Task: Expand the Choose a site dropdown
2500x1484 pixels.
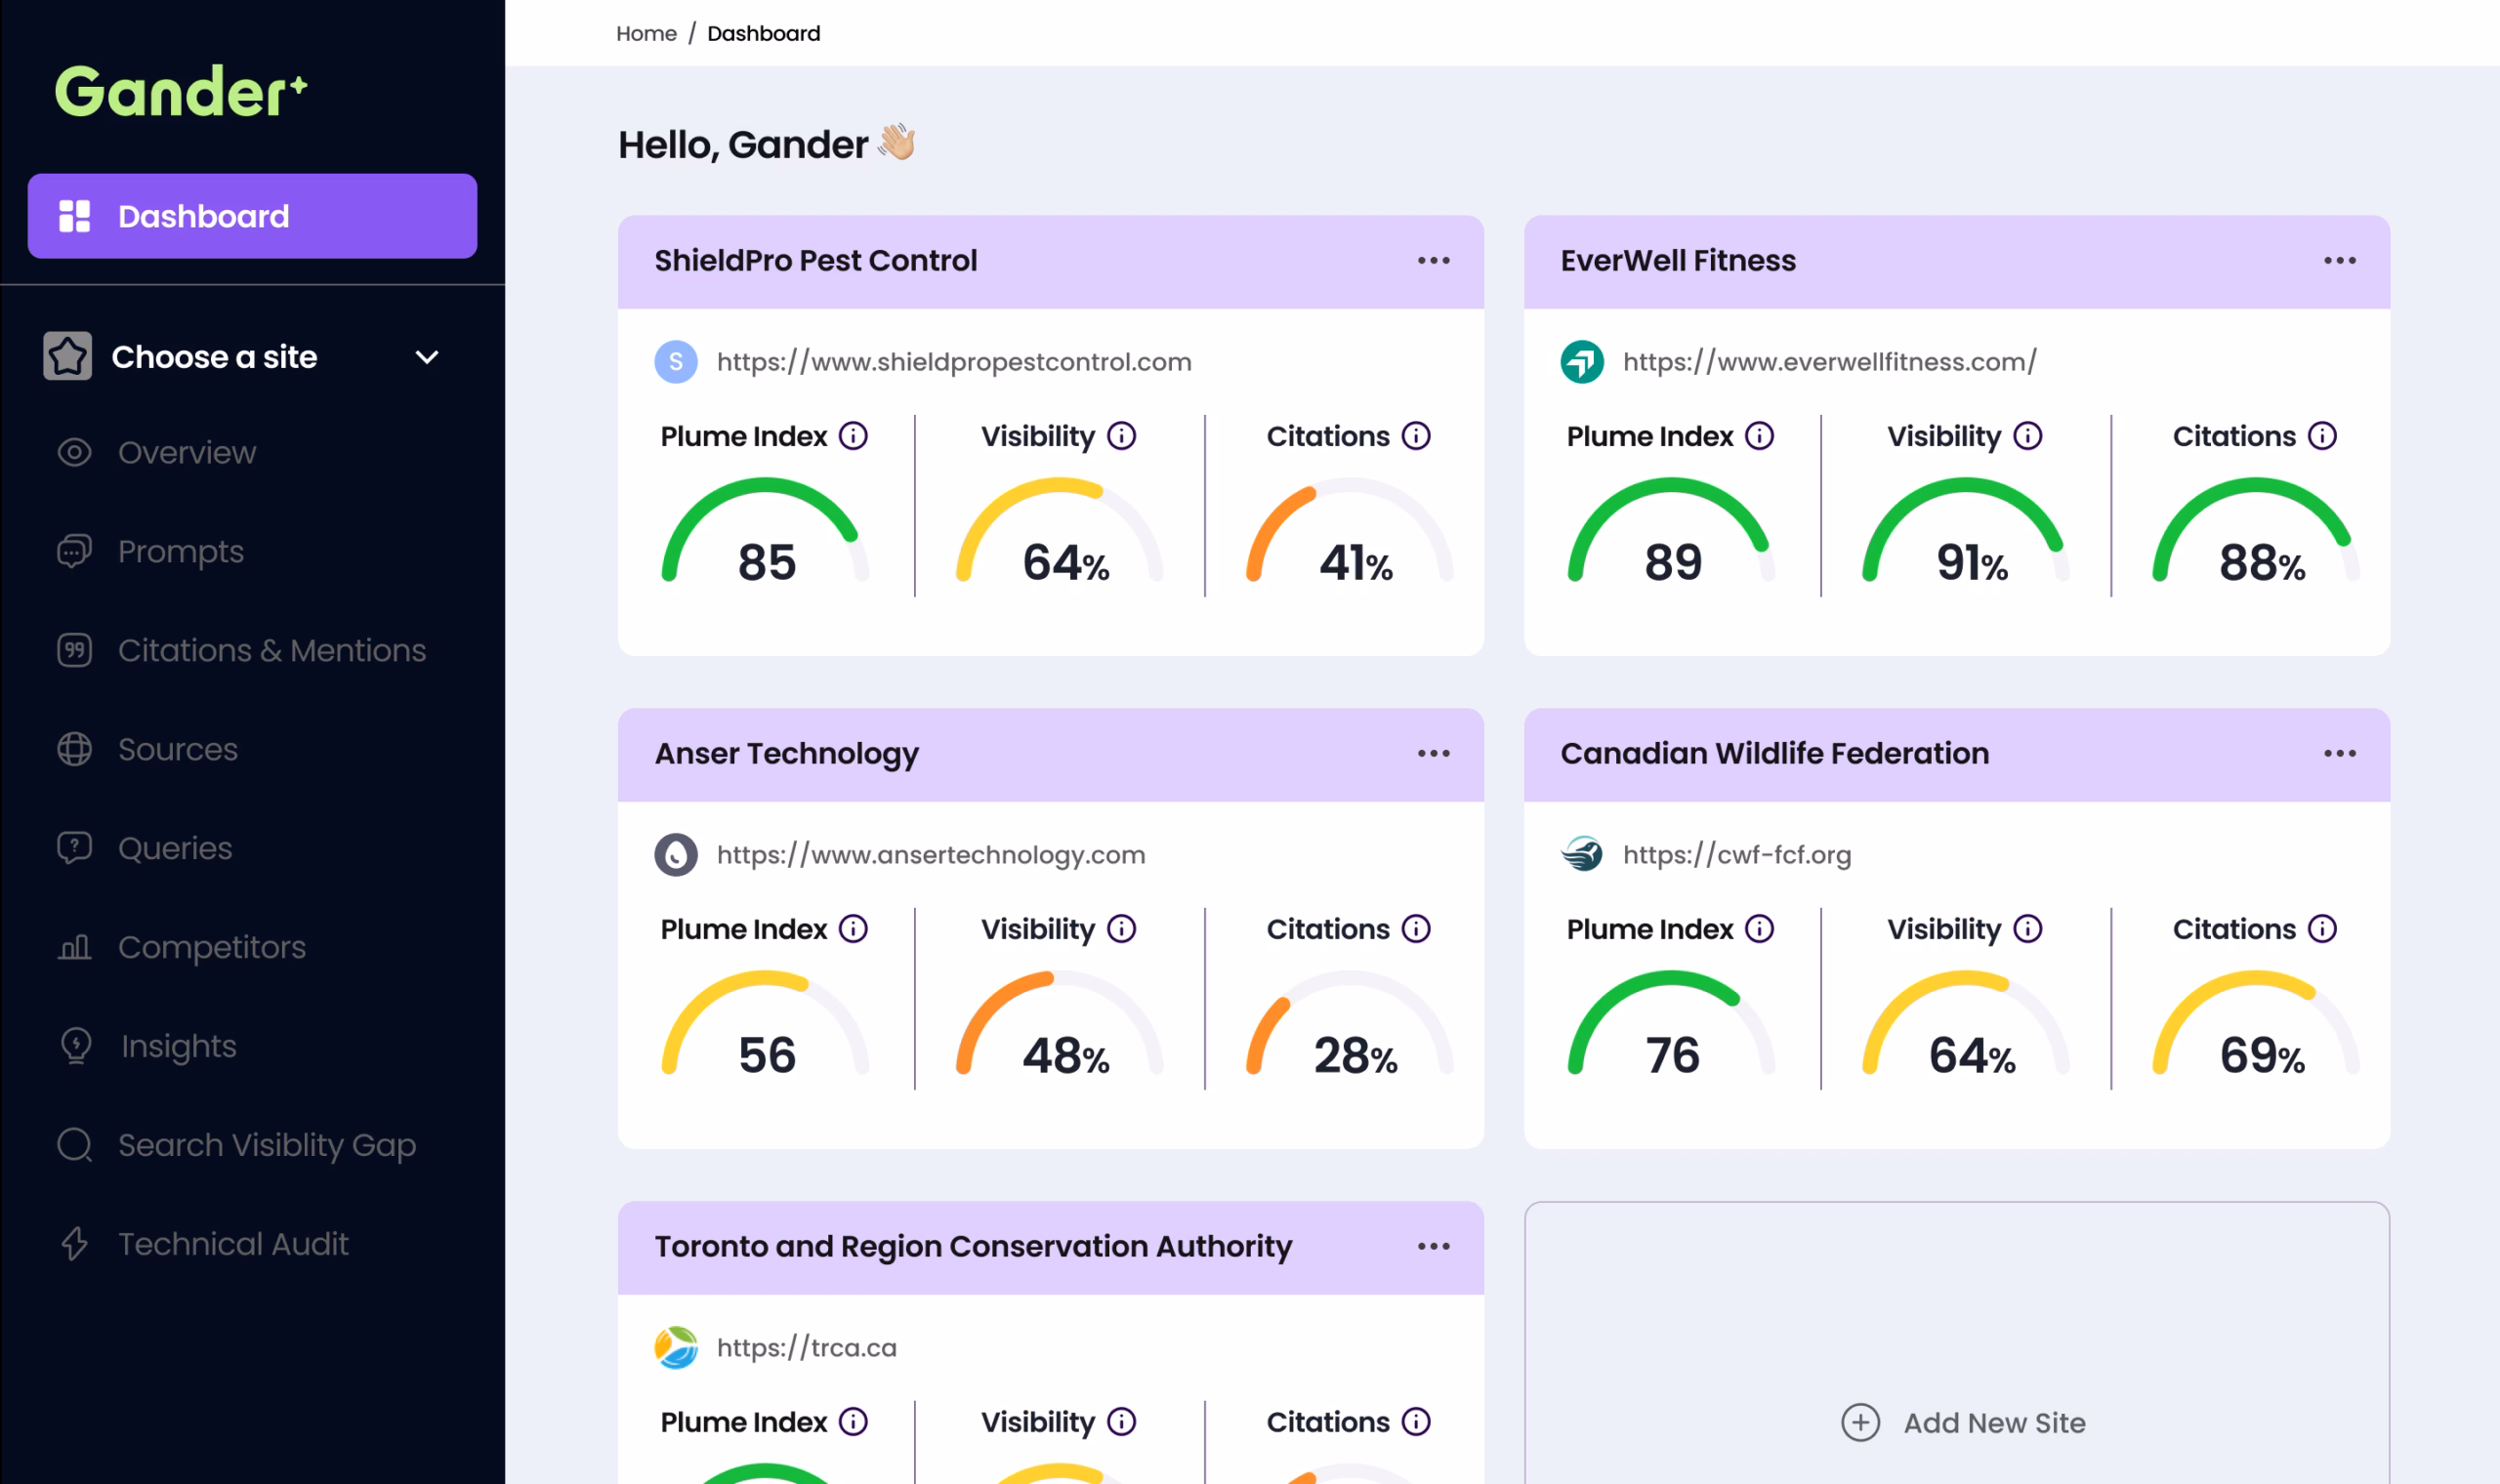Action: pyautogui.click(x=427, y=357)
